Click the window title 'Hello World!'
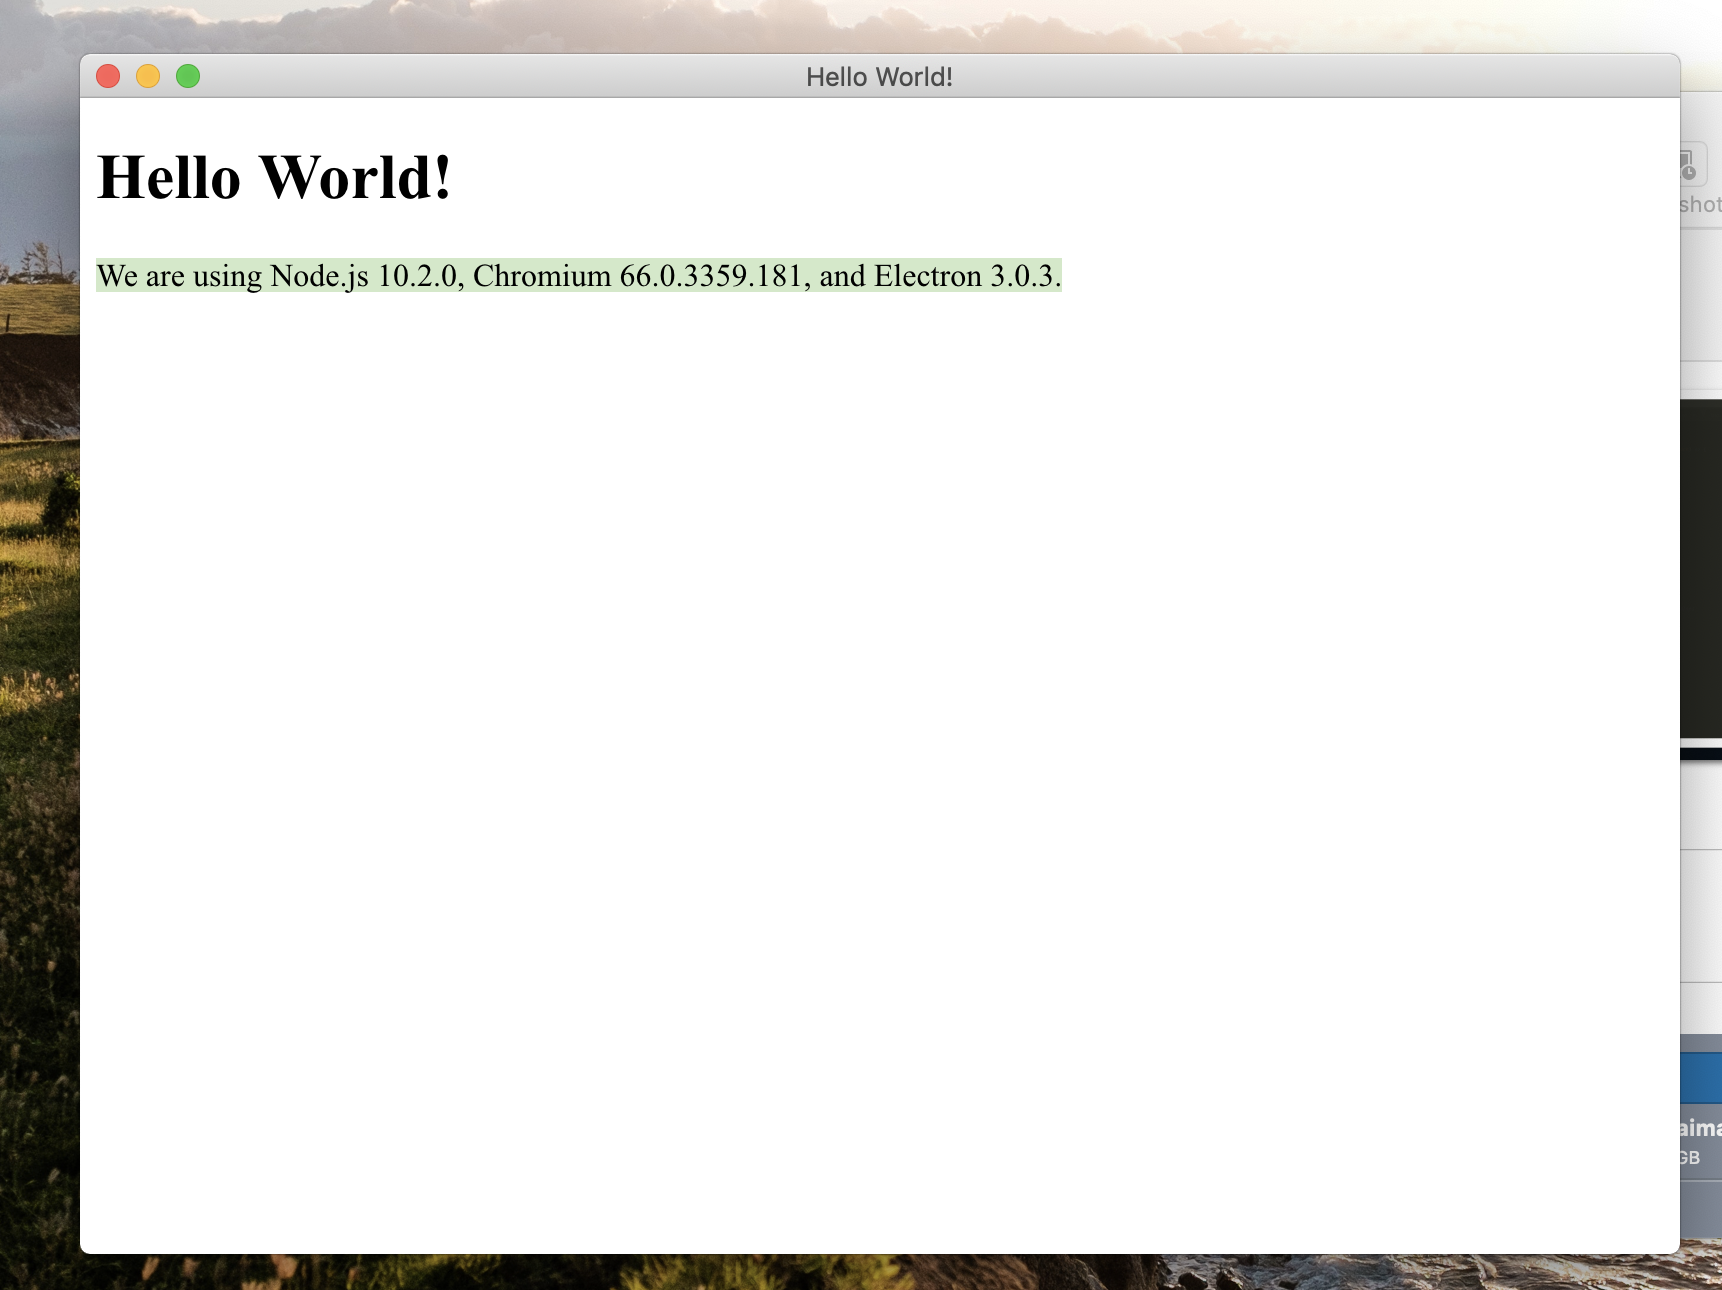 coord(879,77)
